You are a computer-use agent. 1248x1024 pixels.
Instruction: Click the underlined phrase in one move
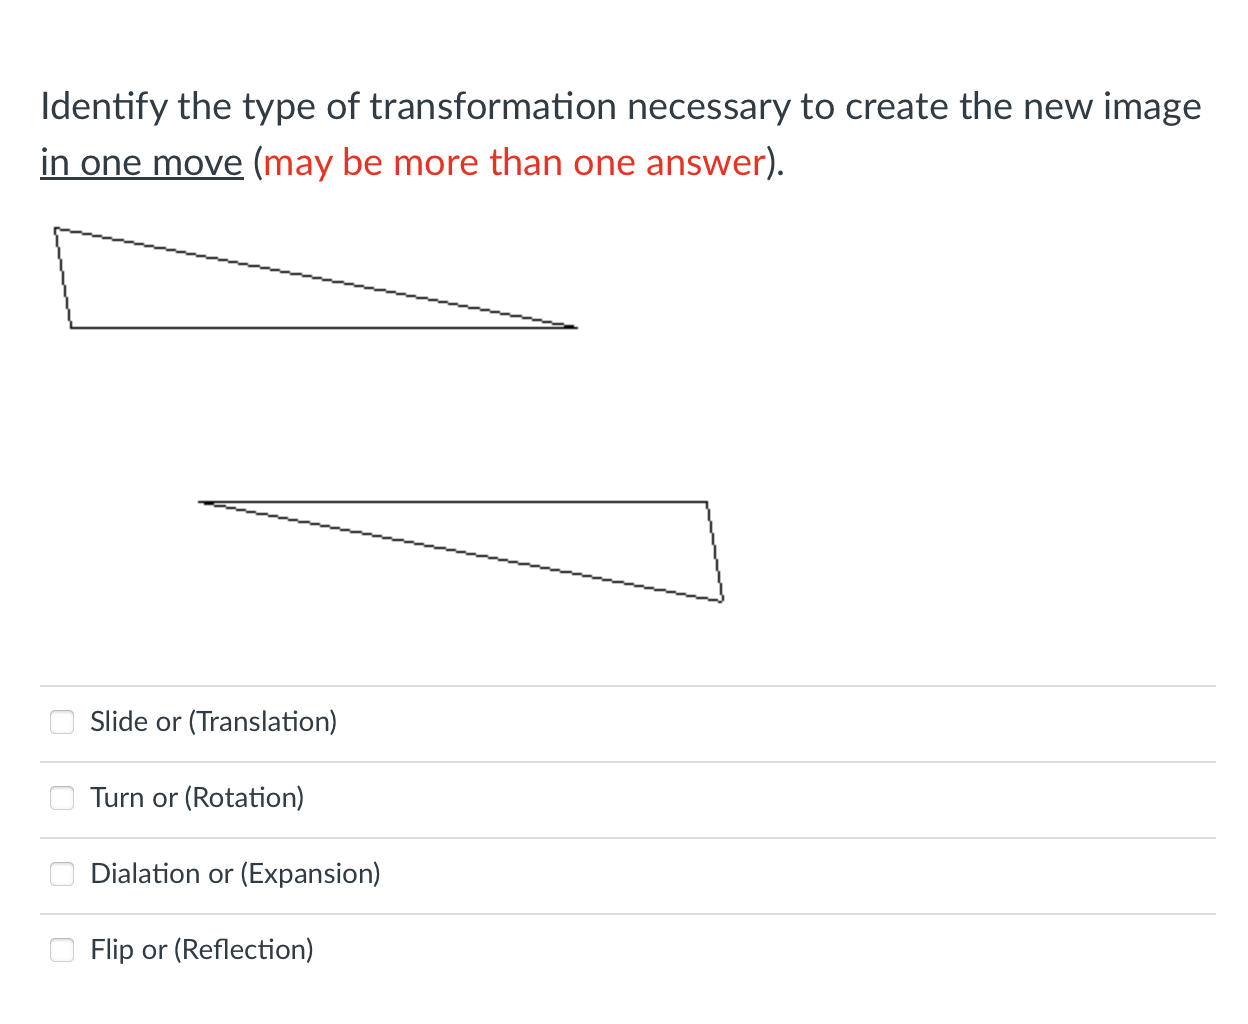[x=141, y=161]
